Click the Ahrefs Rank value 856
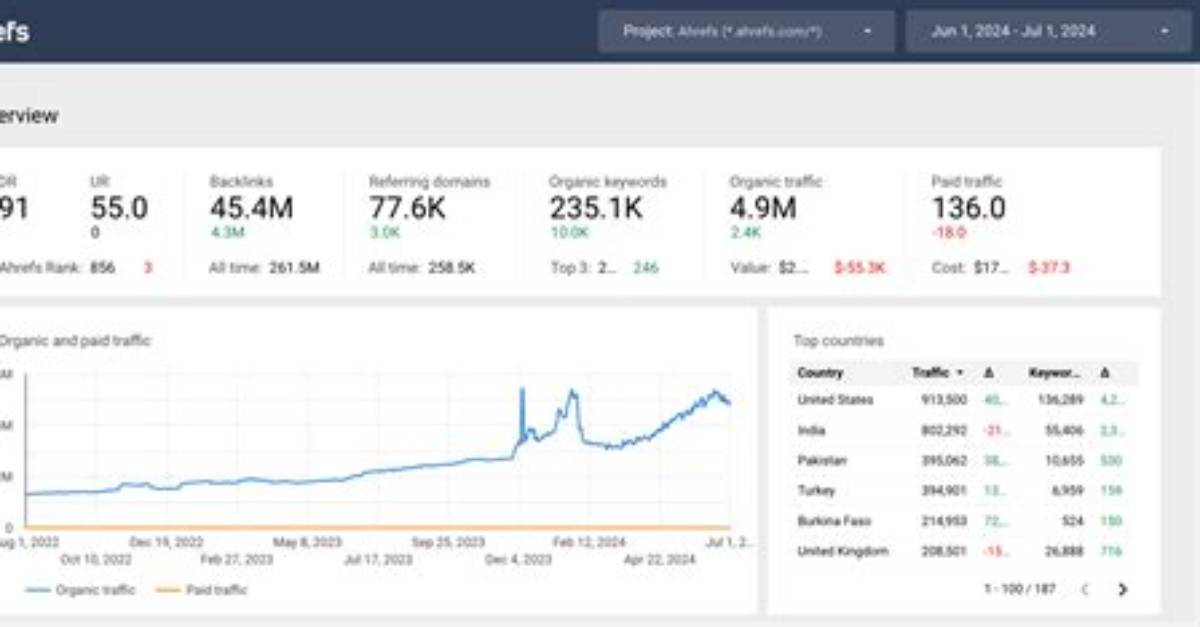This screenshot has height=627, width=1200. tap(102, 268)
